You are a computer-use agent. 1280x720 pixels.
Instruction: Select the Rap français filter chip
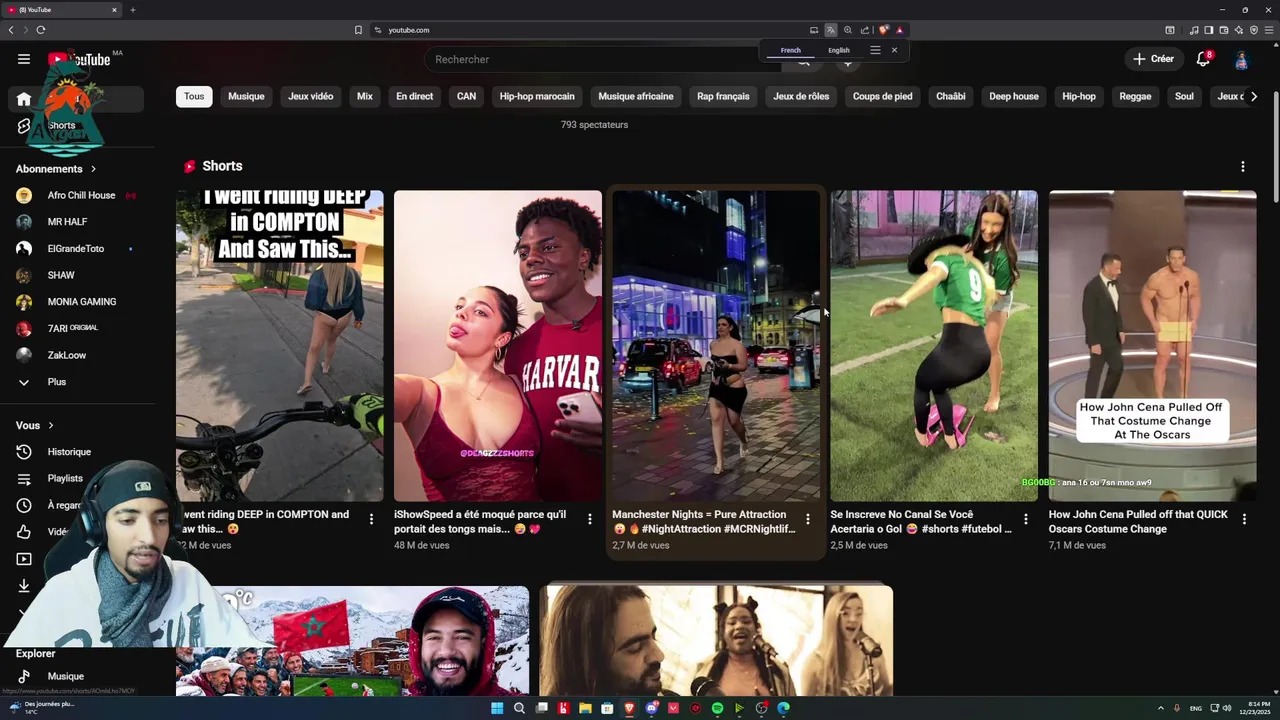point(723,96)
